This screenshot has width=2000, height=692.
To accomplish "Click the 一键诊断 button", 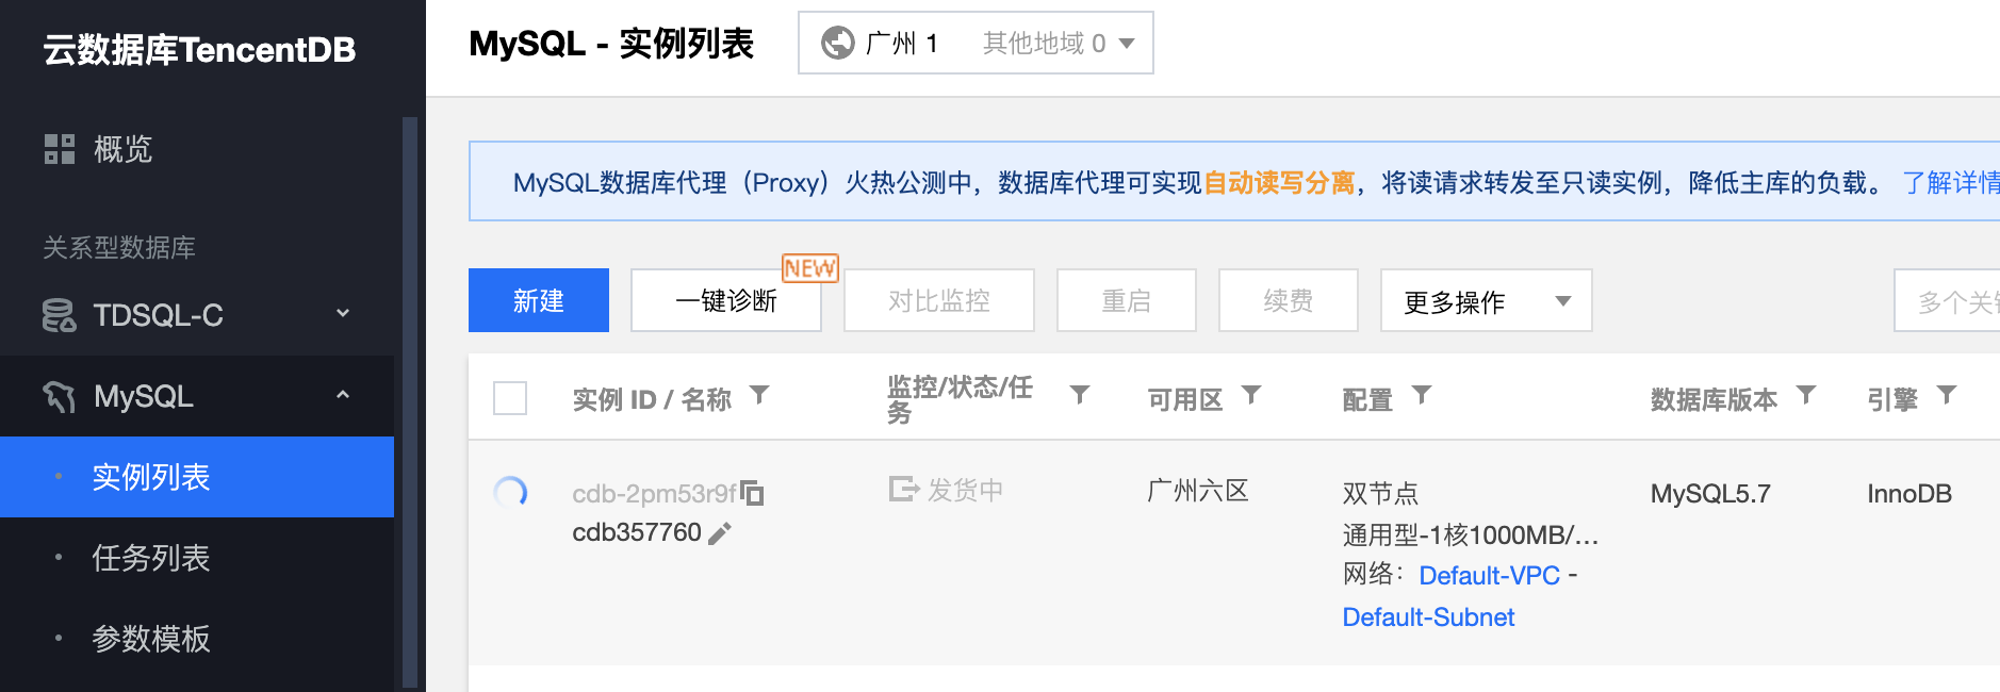I will click(726, 300).
